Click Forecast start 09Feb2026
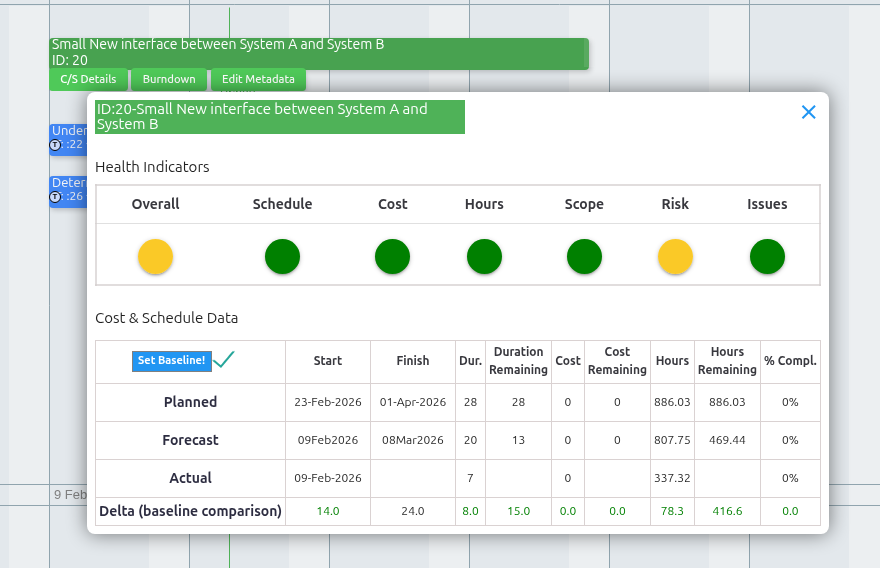 point(328,441)
